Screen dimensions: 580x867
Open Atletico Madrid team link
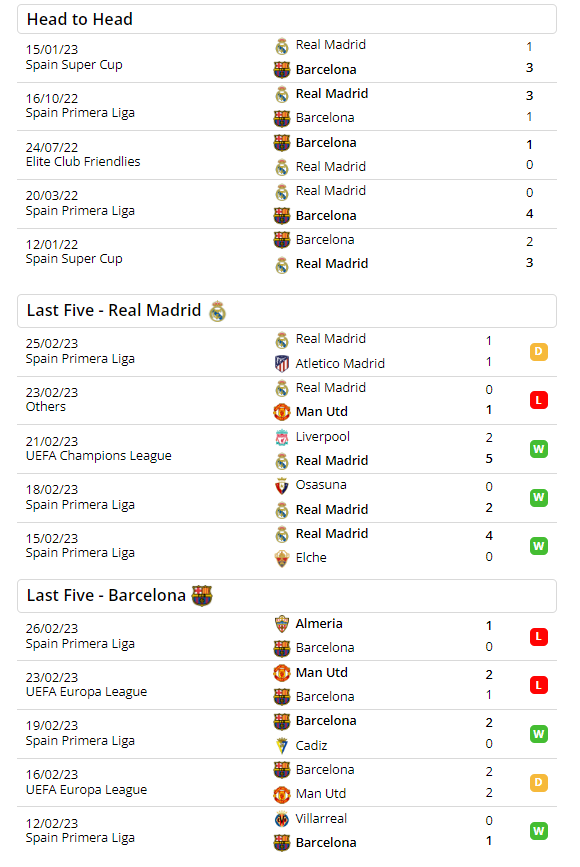pos(340,364)
